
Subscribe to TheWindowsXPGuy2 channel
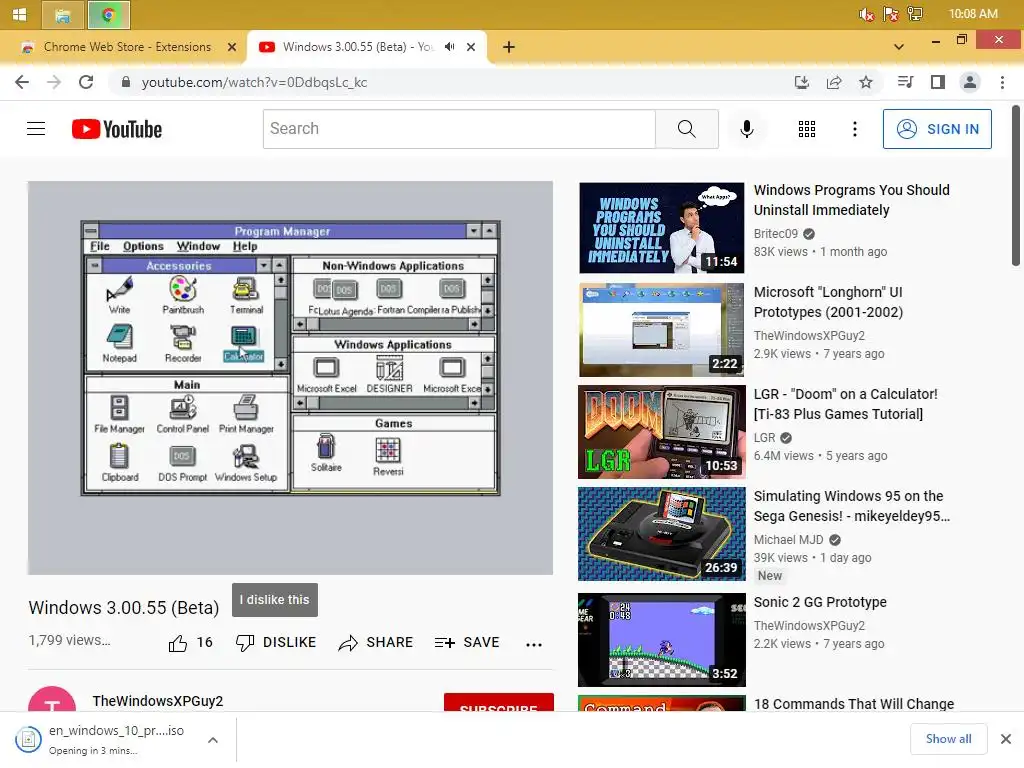(x=498, y=703)
